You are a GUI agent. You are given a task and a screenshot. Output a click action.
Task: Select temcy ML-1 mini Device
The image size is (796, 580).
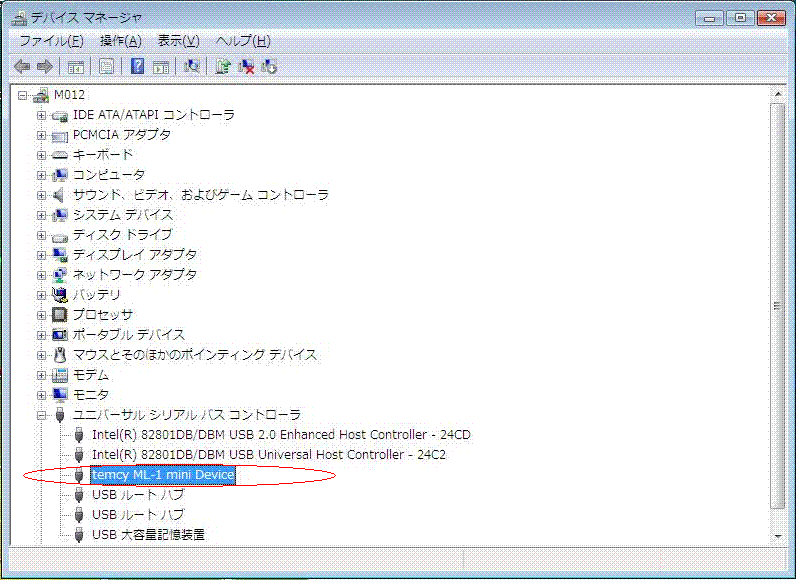[163, 475]
